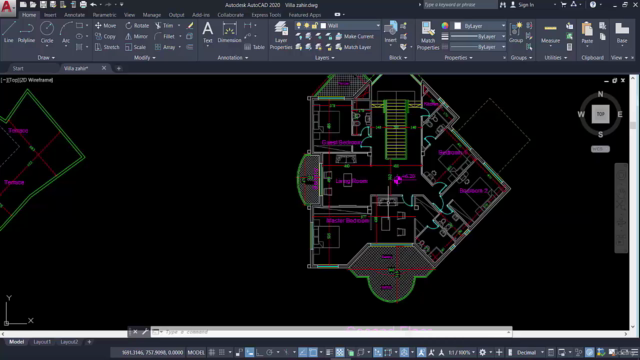This screenshot has height=360, width=640.
Task: Activate the Rotate command
Action: (137, 25)
